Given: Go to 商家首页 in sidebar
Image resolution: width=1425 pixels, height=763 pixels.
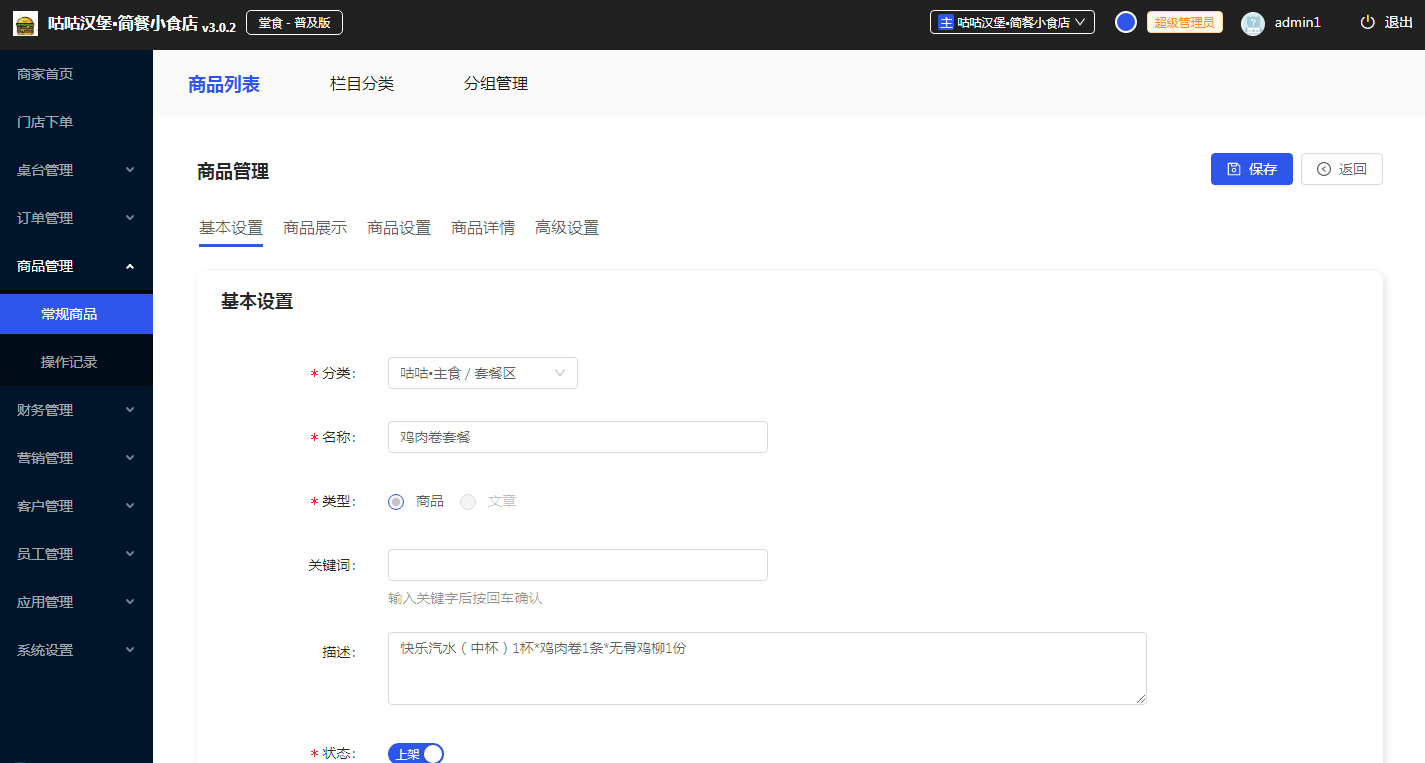Looking at the screenshot, I should (76, 74).
